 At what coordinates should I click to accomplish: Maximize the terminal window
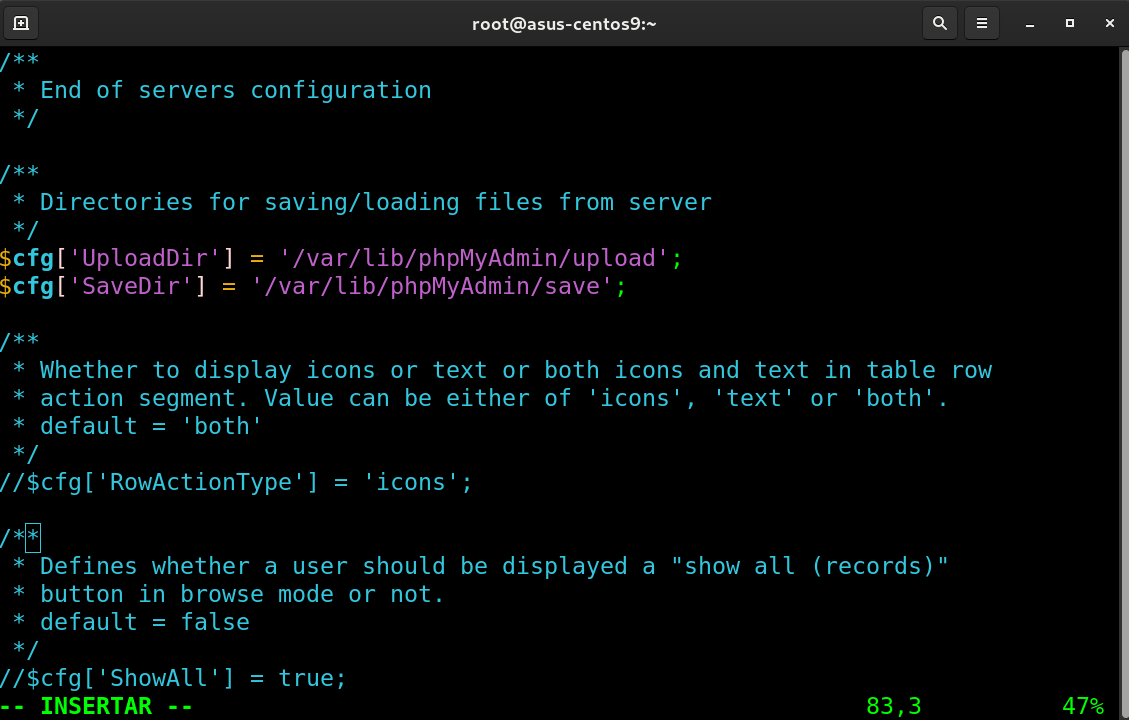point(1070,24)
